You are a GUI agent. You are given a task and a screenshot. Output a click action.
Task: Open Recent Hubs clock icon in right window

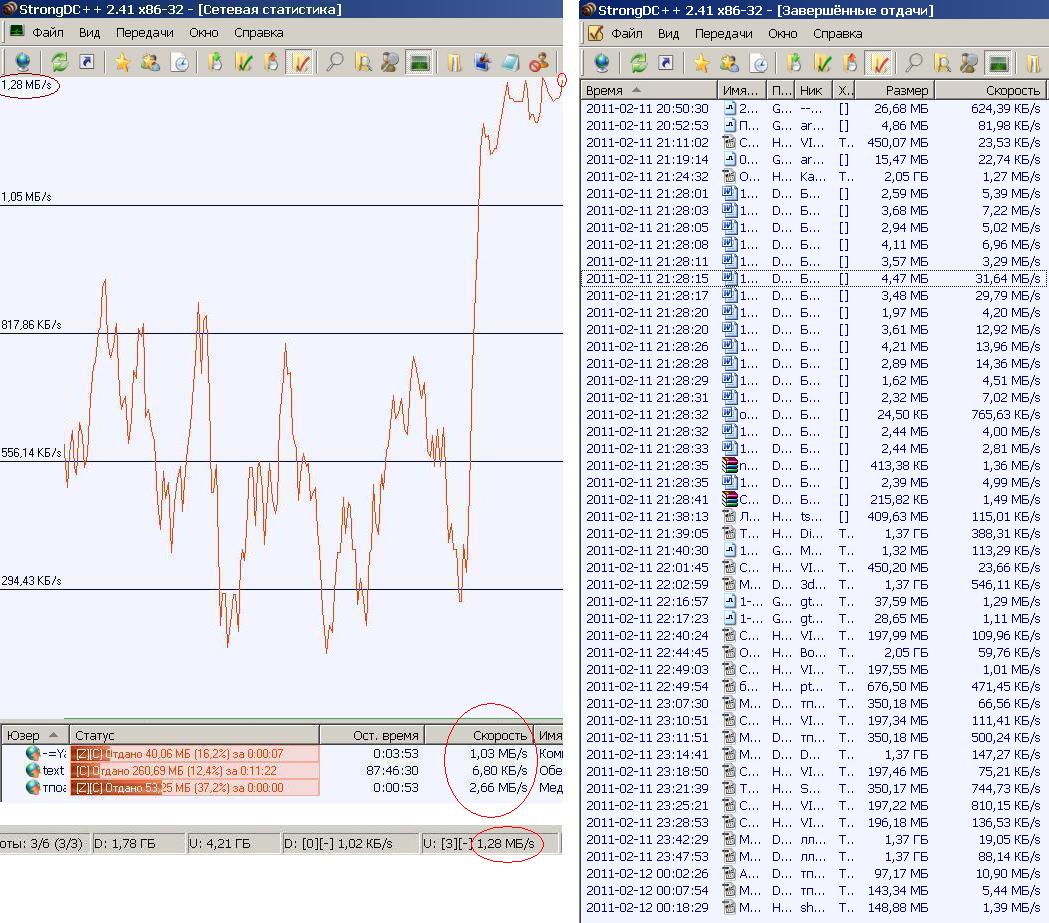[759, 63]
